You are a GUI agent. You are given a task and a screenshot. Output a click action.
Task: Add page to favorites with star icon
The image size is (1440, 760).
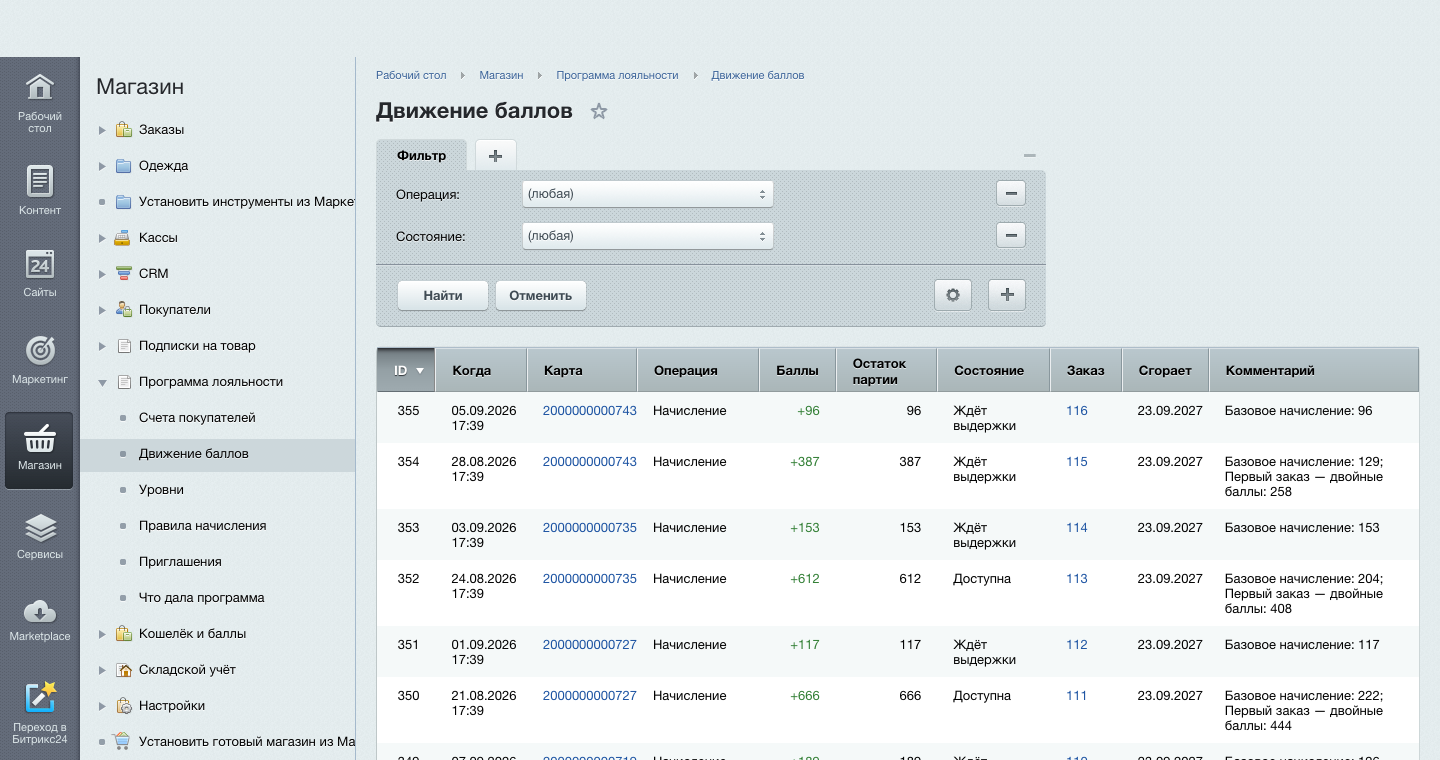point(599,111)
